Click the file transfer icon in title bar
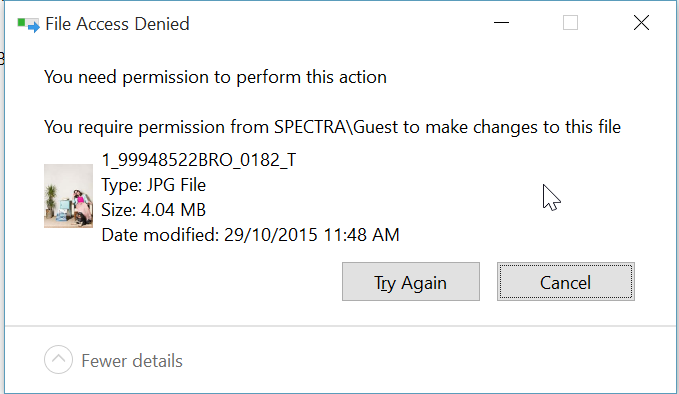The width and height of the screenshot is (679, 394). (28, 25)
